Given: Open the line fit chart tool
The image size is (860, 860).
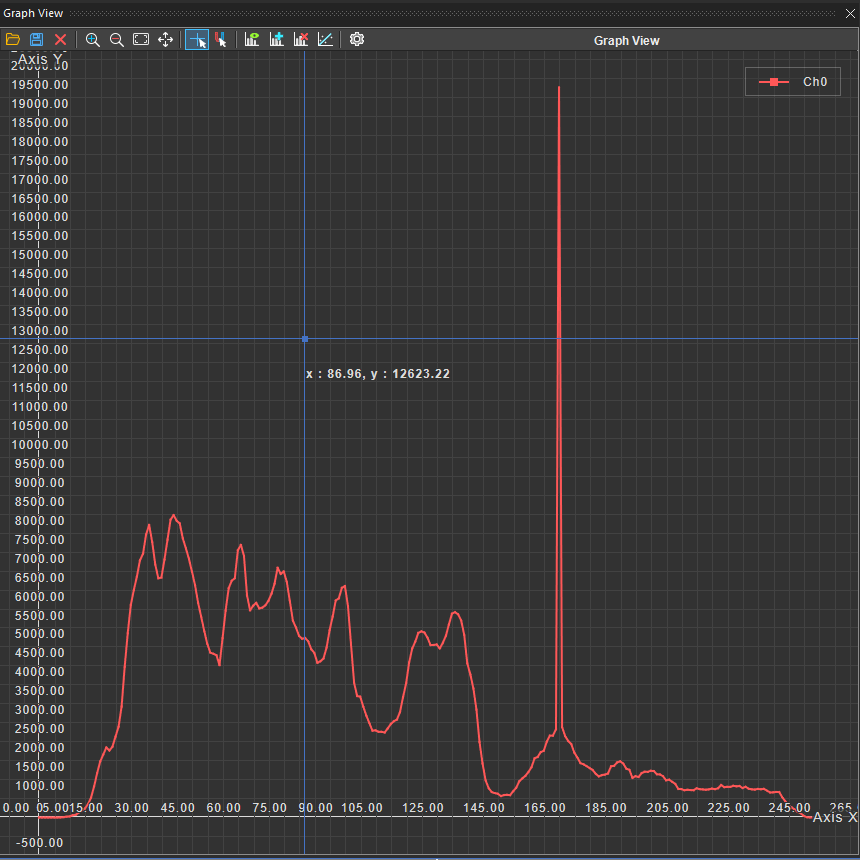Looking at the screenshot, I should pyautogui.click(x=325, y=39).
